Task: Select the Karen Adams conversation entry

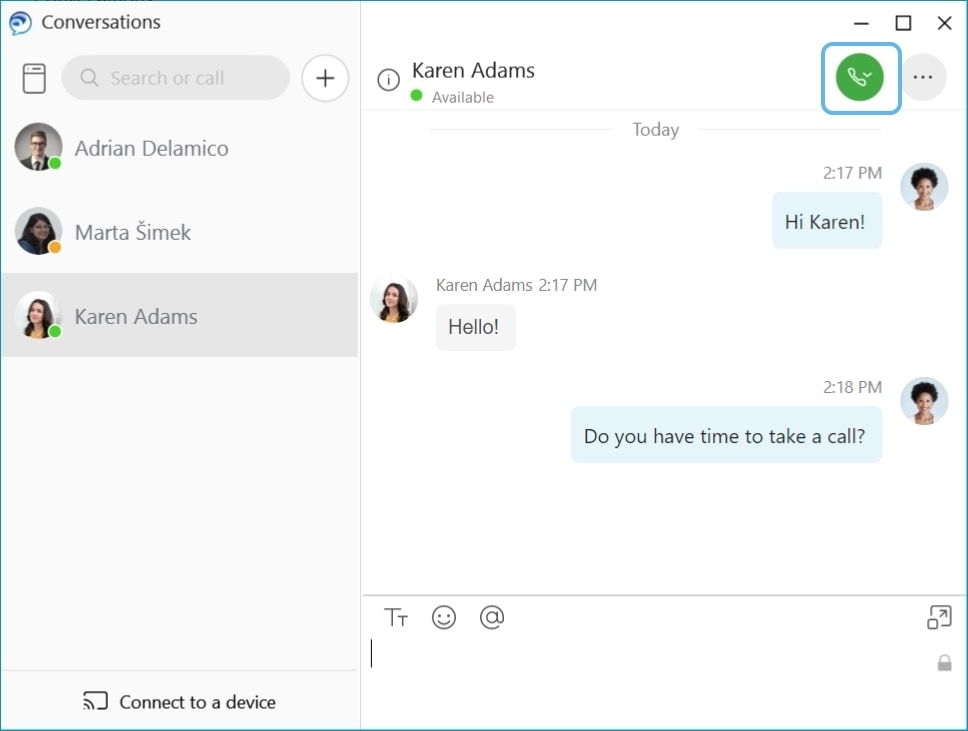Action: [x=180, y=315]
